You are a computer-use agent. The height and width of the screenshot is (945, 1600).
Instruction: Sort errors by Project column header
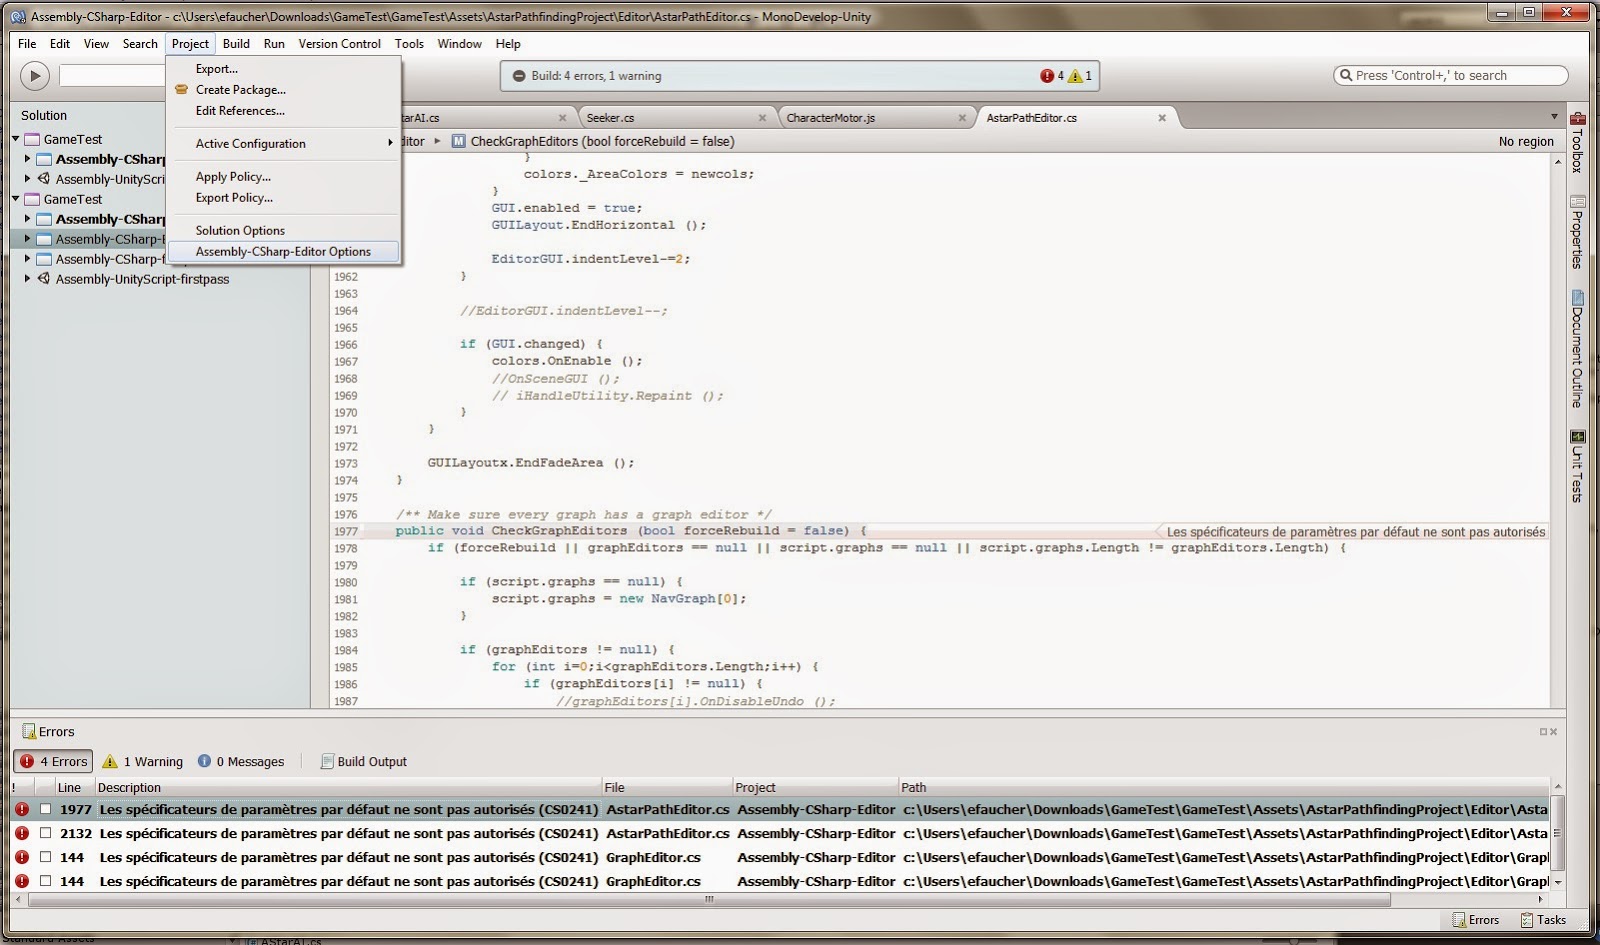tap(815, 788)
